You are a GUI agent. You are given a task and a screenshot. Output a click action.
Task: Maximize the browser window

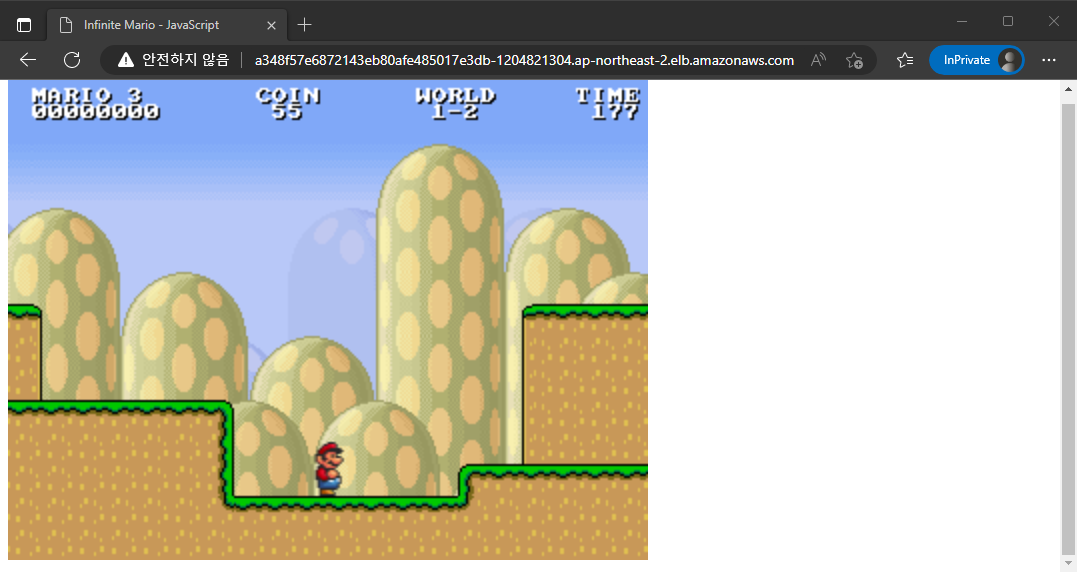pyautogui.click(x=1008, y=21)
